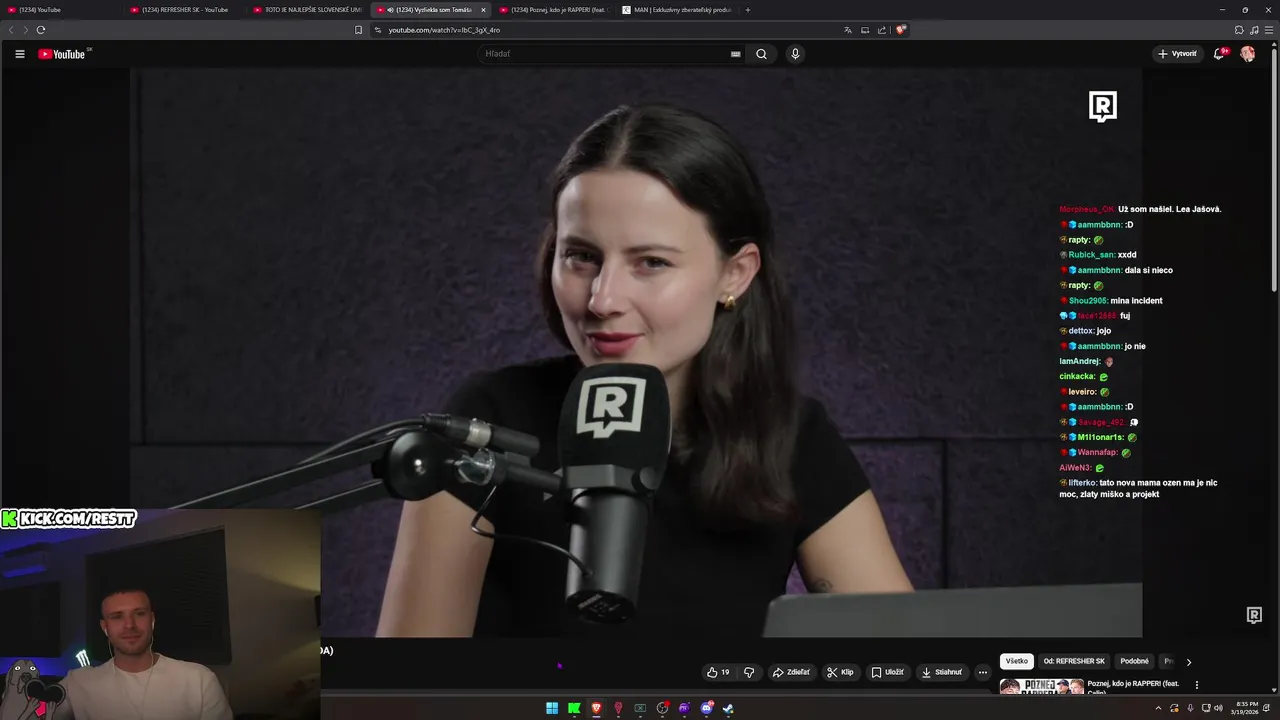The height and width of the screenshot is (720, 1280).
Task: Start voice search with microphone icon
Action: point(795,54)
